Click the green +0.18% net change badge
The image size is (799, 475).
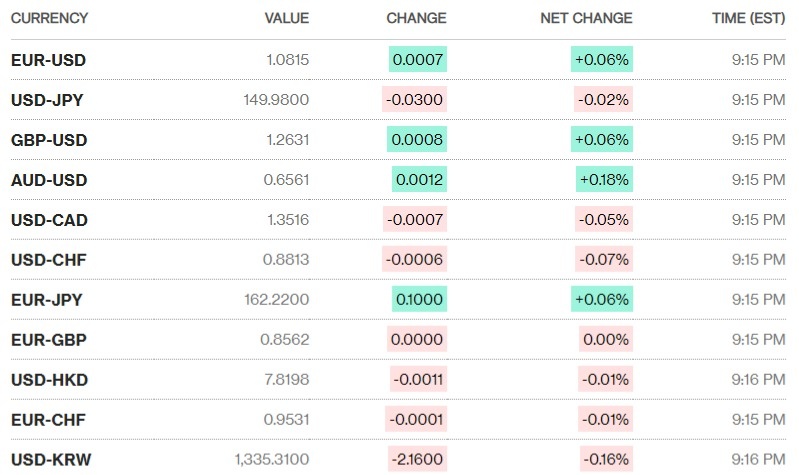604,180
